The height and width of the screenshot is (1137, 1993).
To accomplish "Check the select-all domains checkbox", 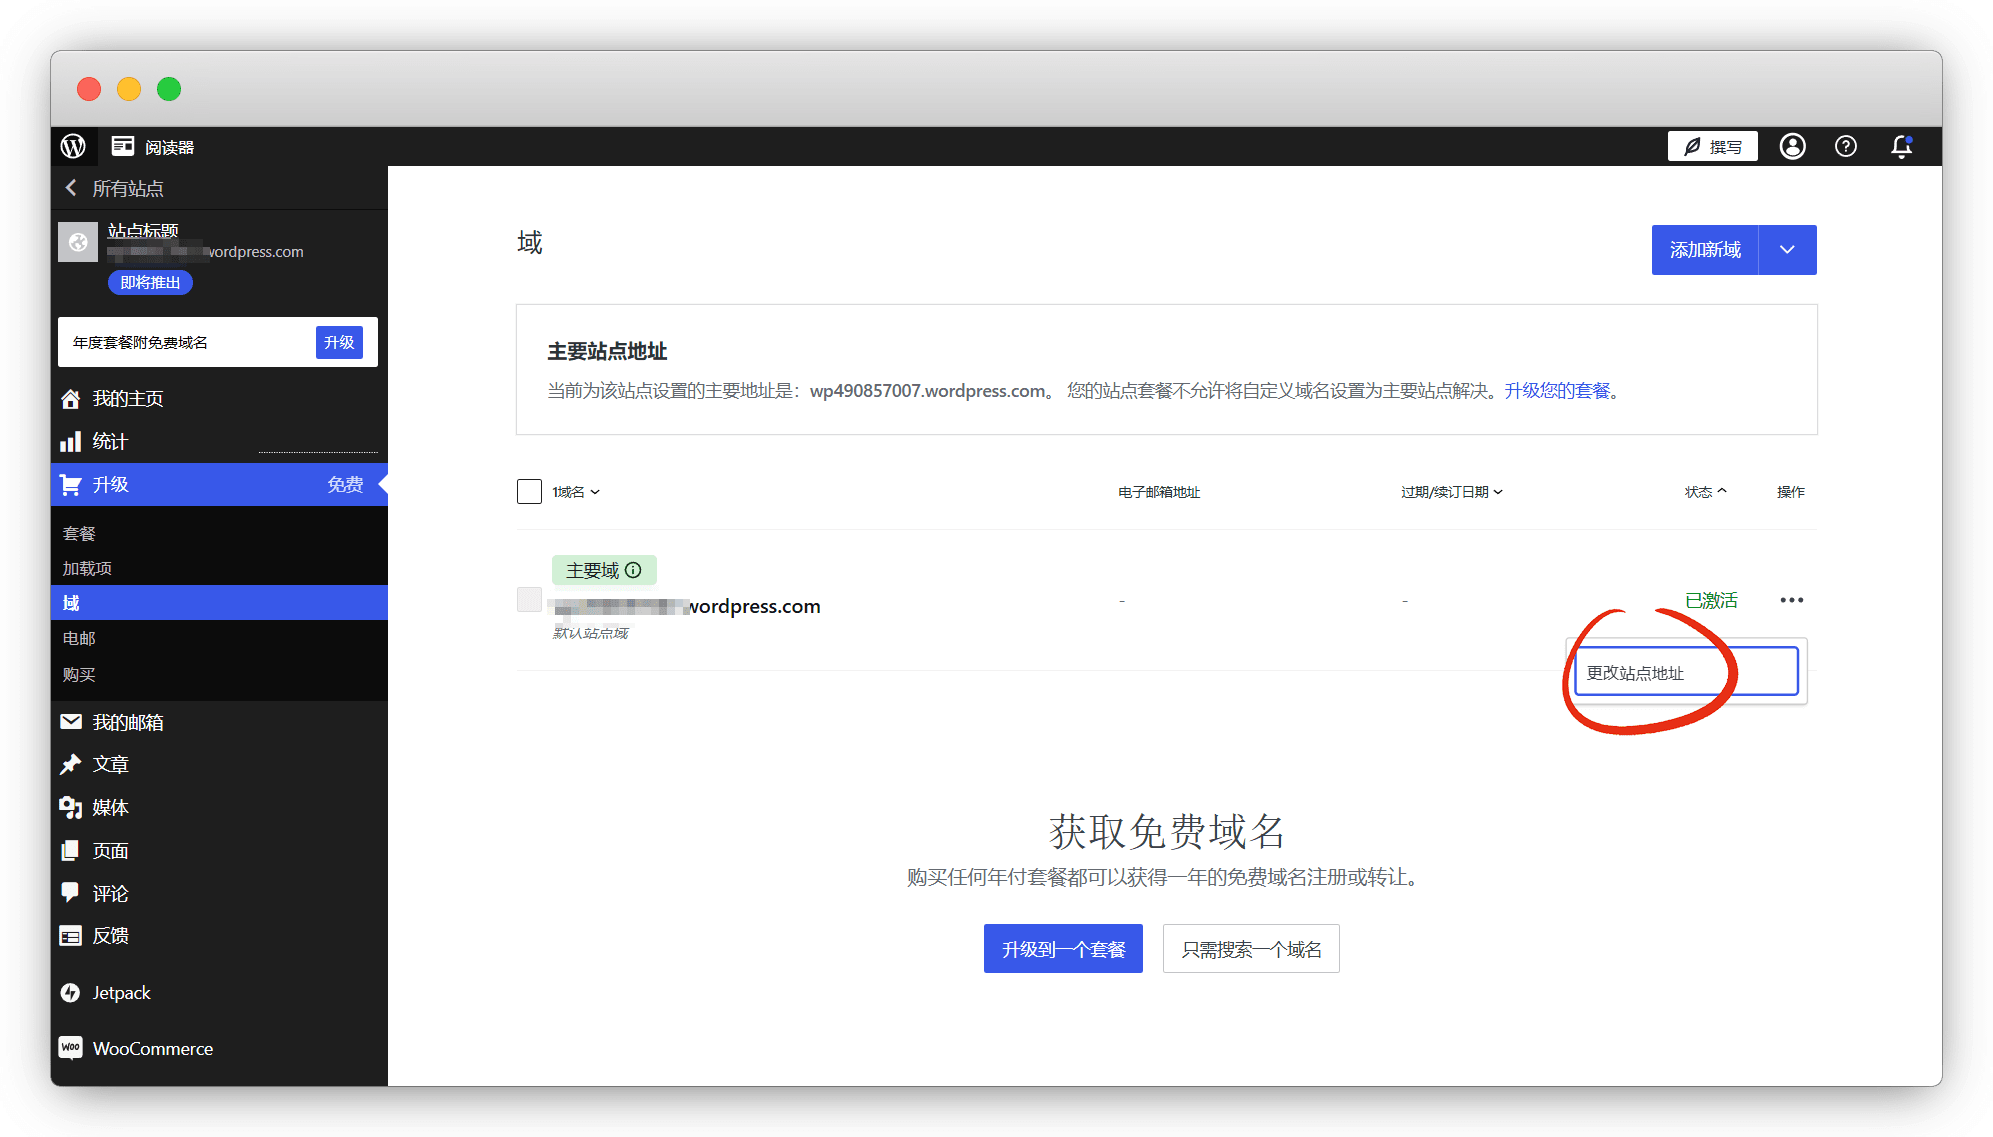I will click(529, 491).
